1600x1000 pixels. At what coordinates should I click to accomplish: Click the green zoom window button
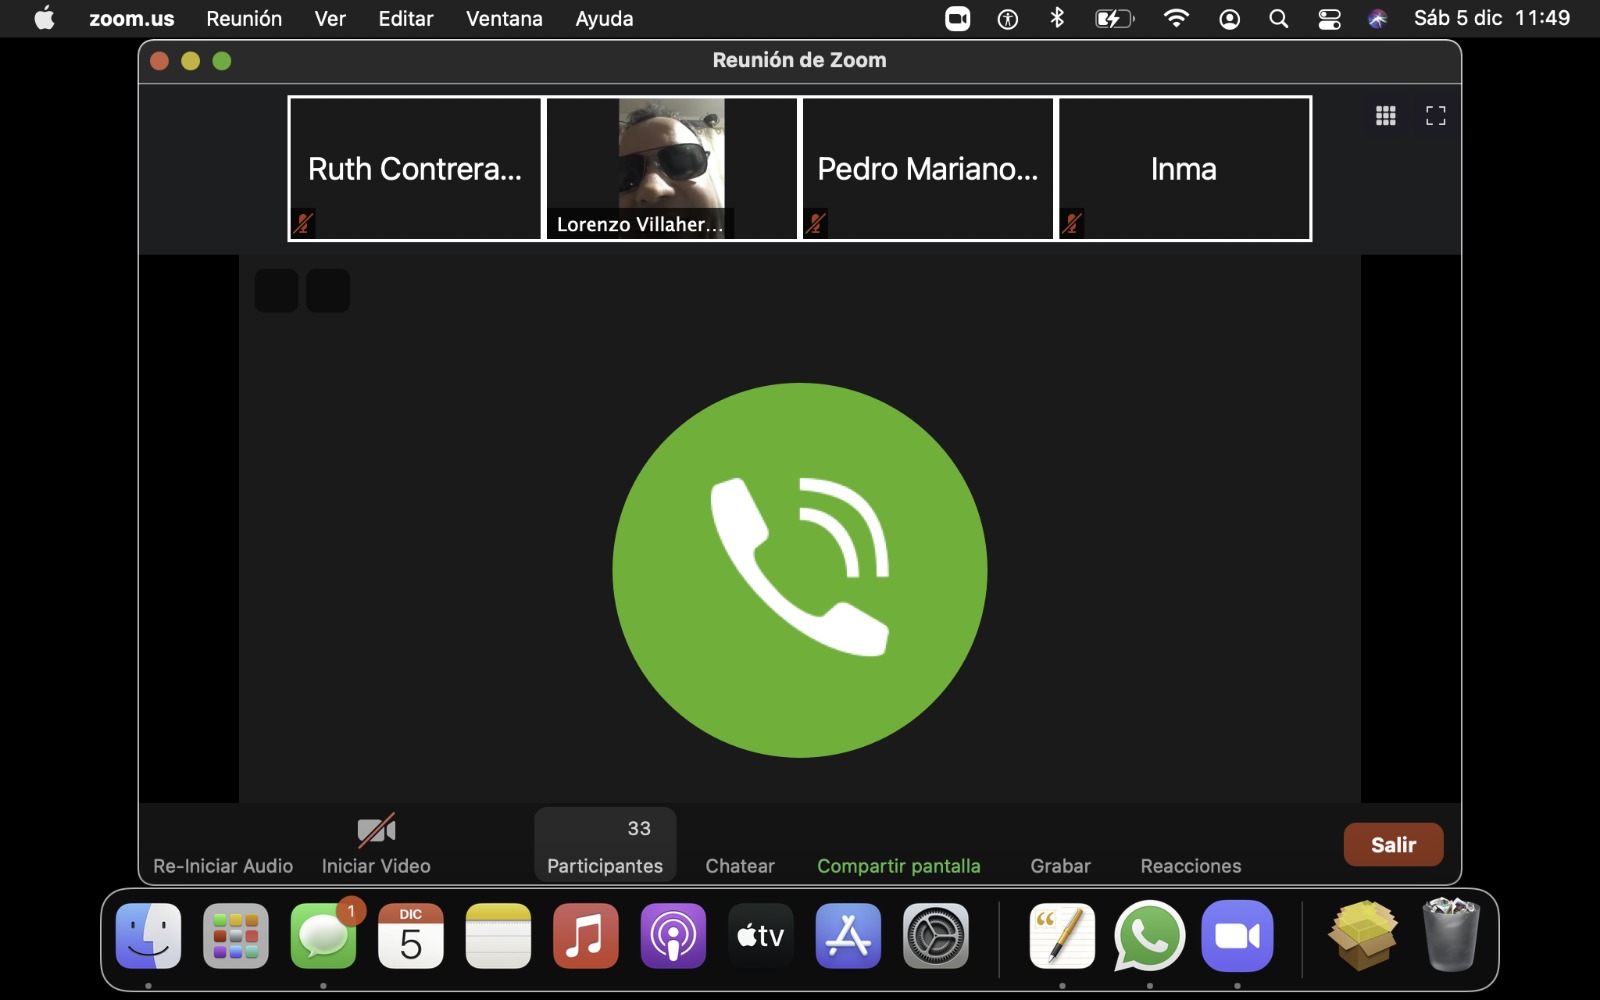[x=222, y=61]
